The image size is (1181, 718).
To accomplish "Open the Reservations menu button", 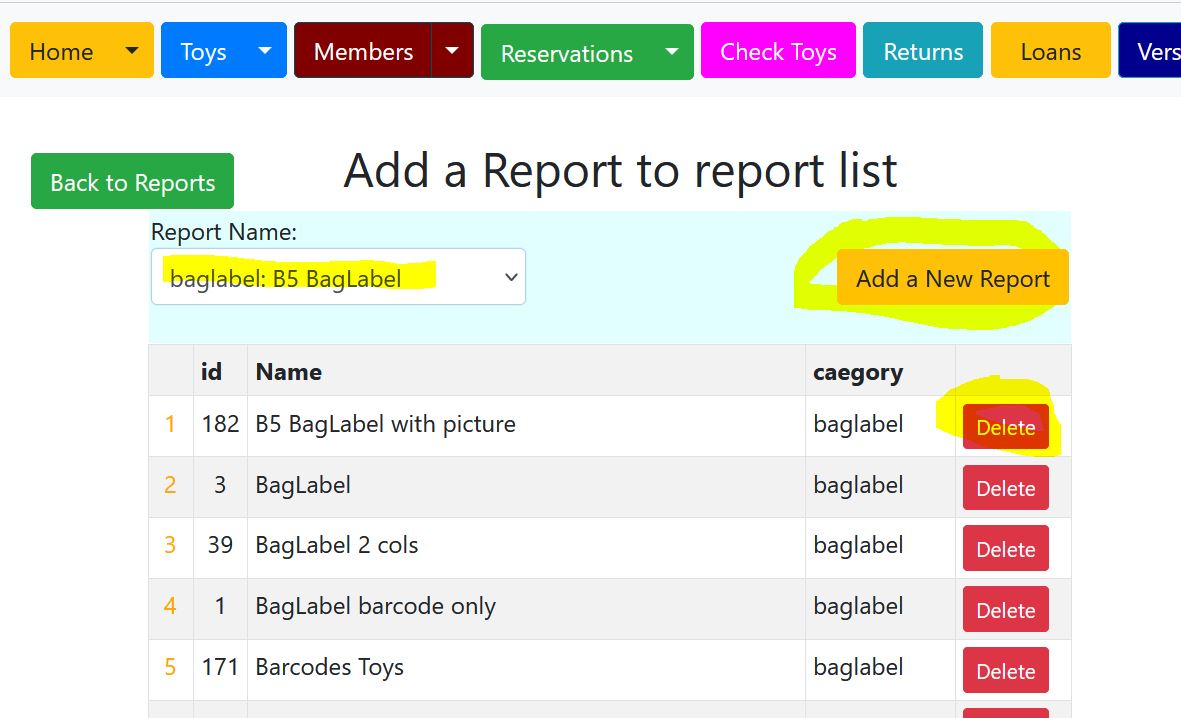I will (x=566, y=53).
